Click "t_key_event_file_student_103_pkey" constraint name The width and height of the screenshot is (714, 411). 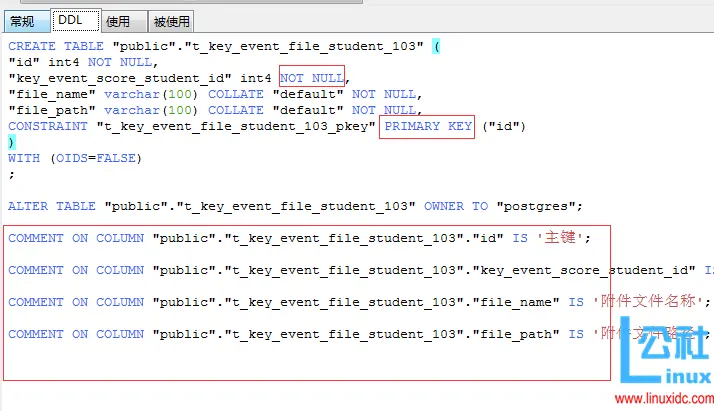[236, 126]
